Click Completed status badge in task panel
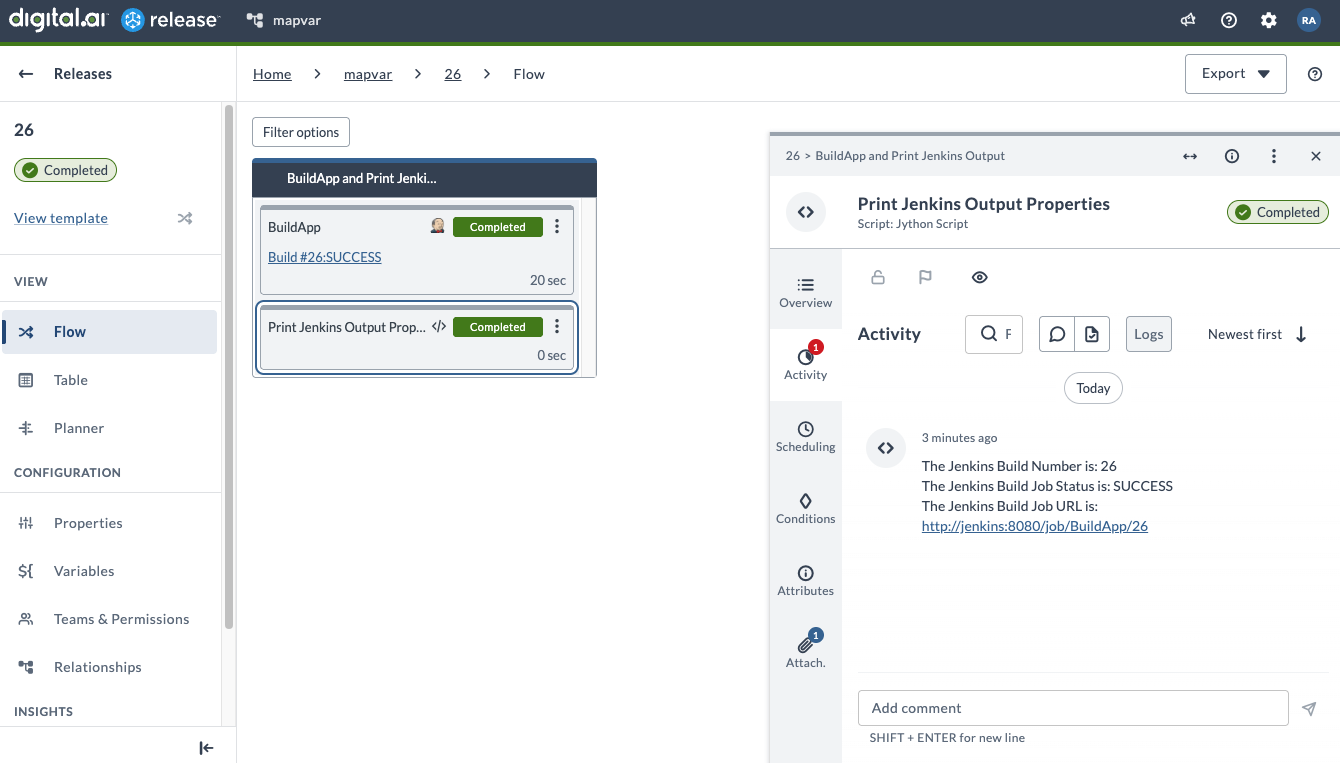 pos(1278,212)
